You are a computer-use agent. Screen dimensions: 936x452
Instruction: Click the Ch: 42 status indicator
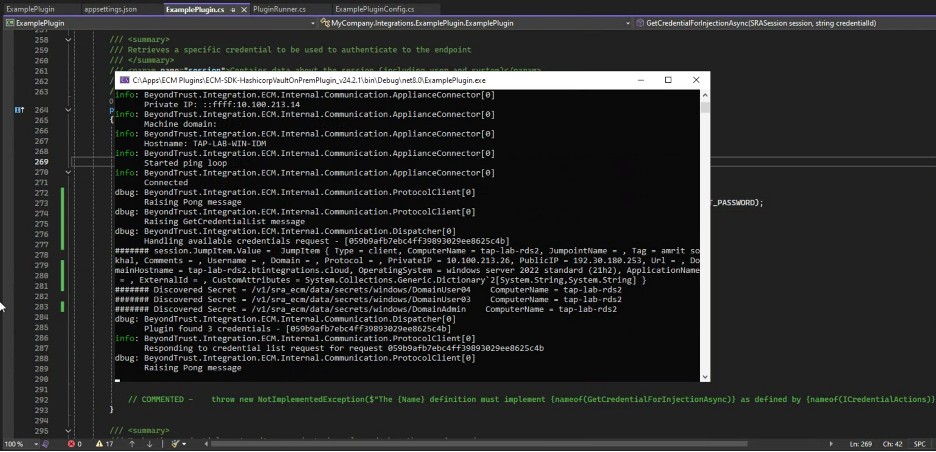coord(892,444)
